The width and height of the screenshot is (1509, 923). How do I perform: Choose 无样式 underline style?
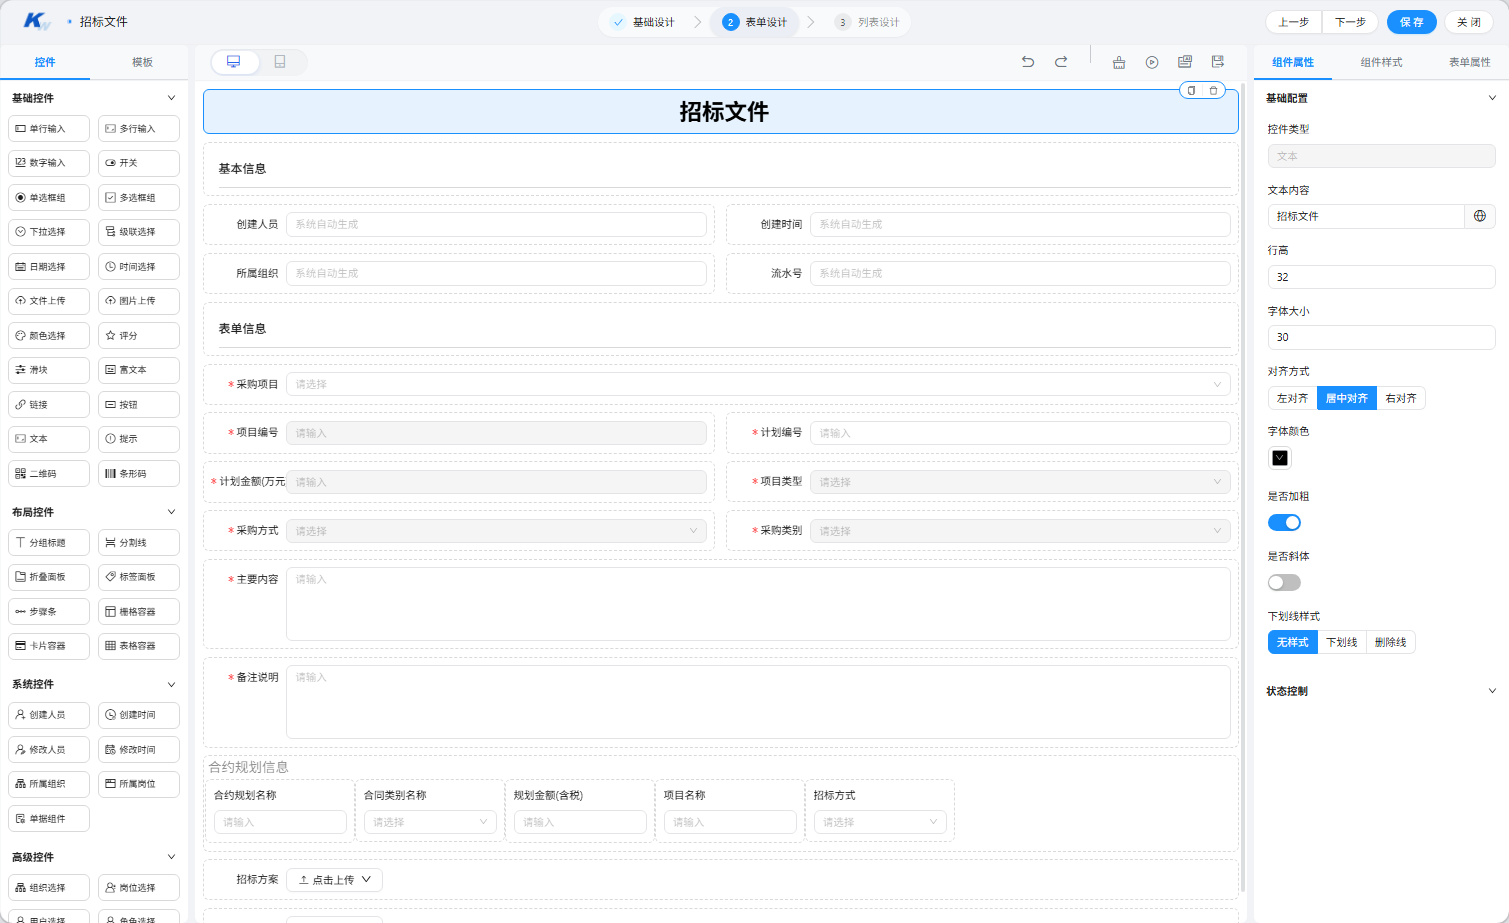tap(1292, 642)
